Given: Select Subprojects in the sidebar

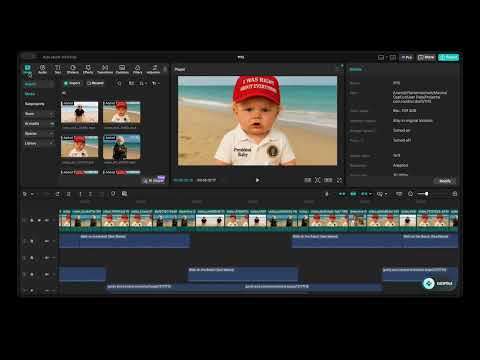Looking at the screenshot, I should click(35, 104).
